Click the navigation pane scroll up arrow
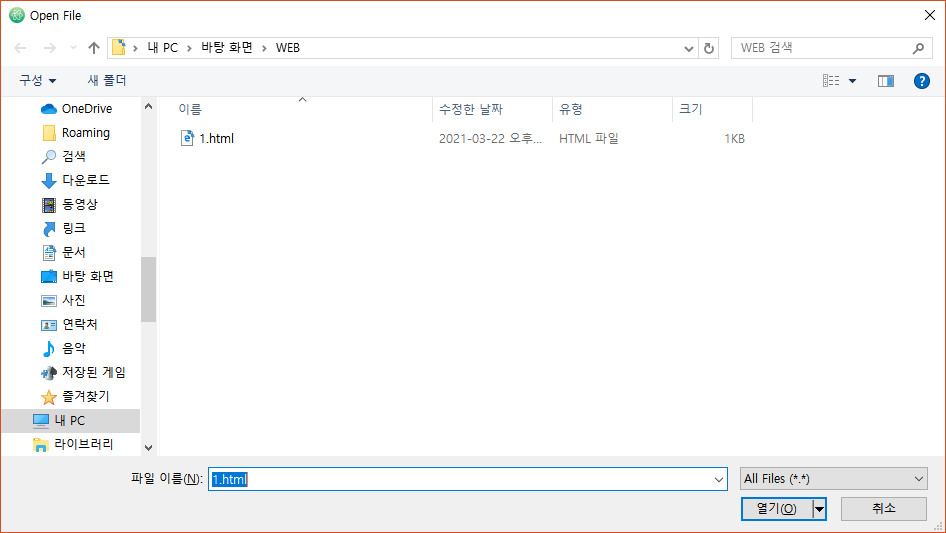The height and width of the screenshot is (533, 946). coord(148,106)
